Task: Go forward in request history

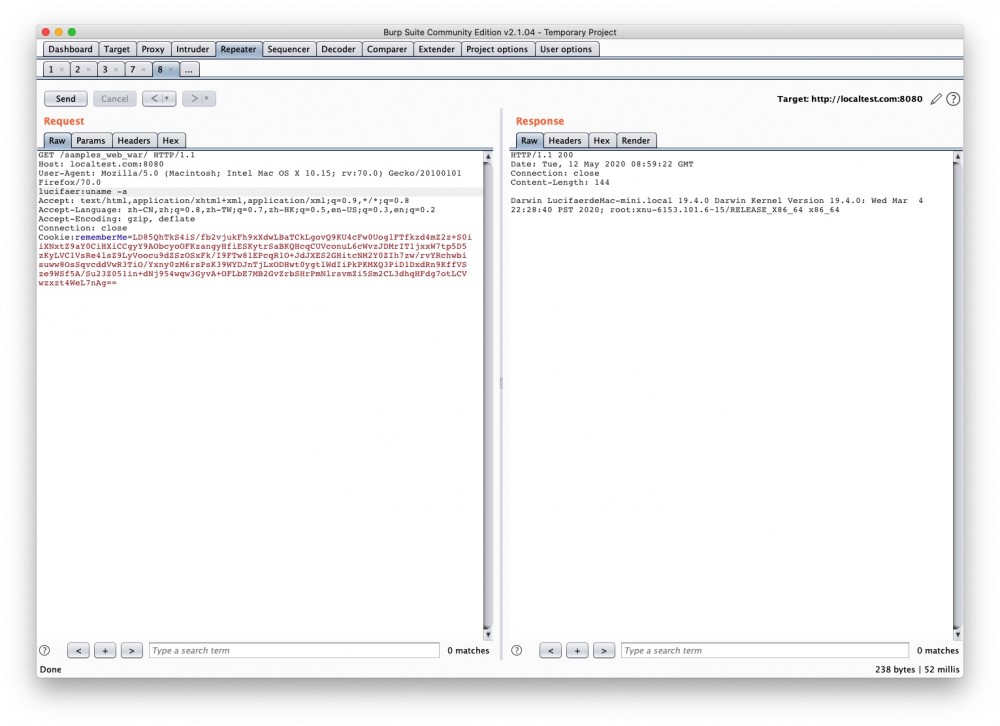Action: pyautogui.click(x=194, y=99)
